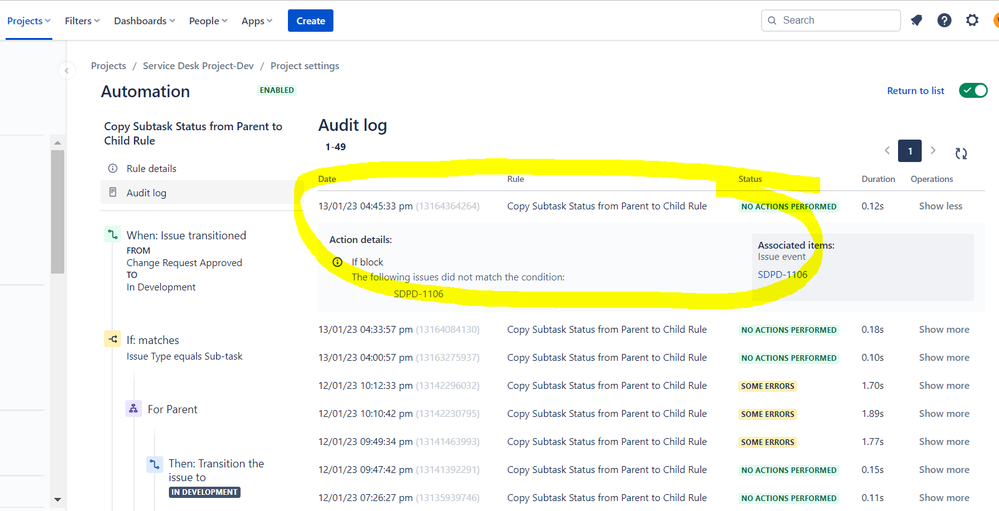The height and width of the screenshot is (511, 999).
Task: Open the Project settings breadcrumb
Action: click(305, 66)
